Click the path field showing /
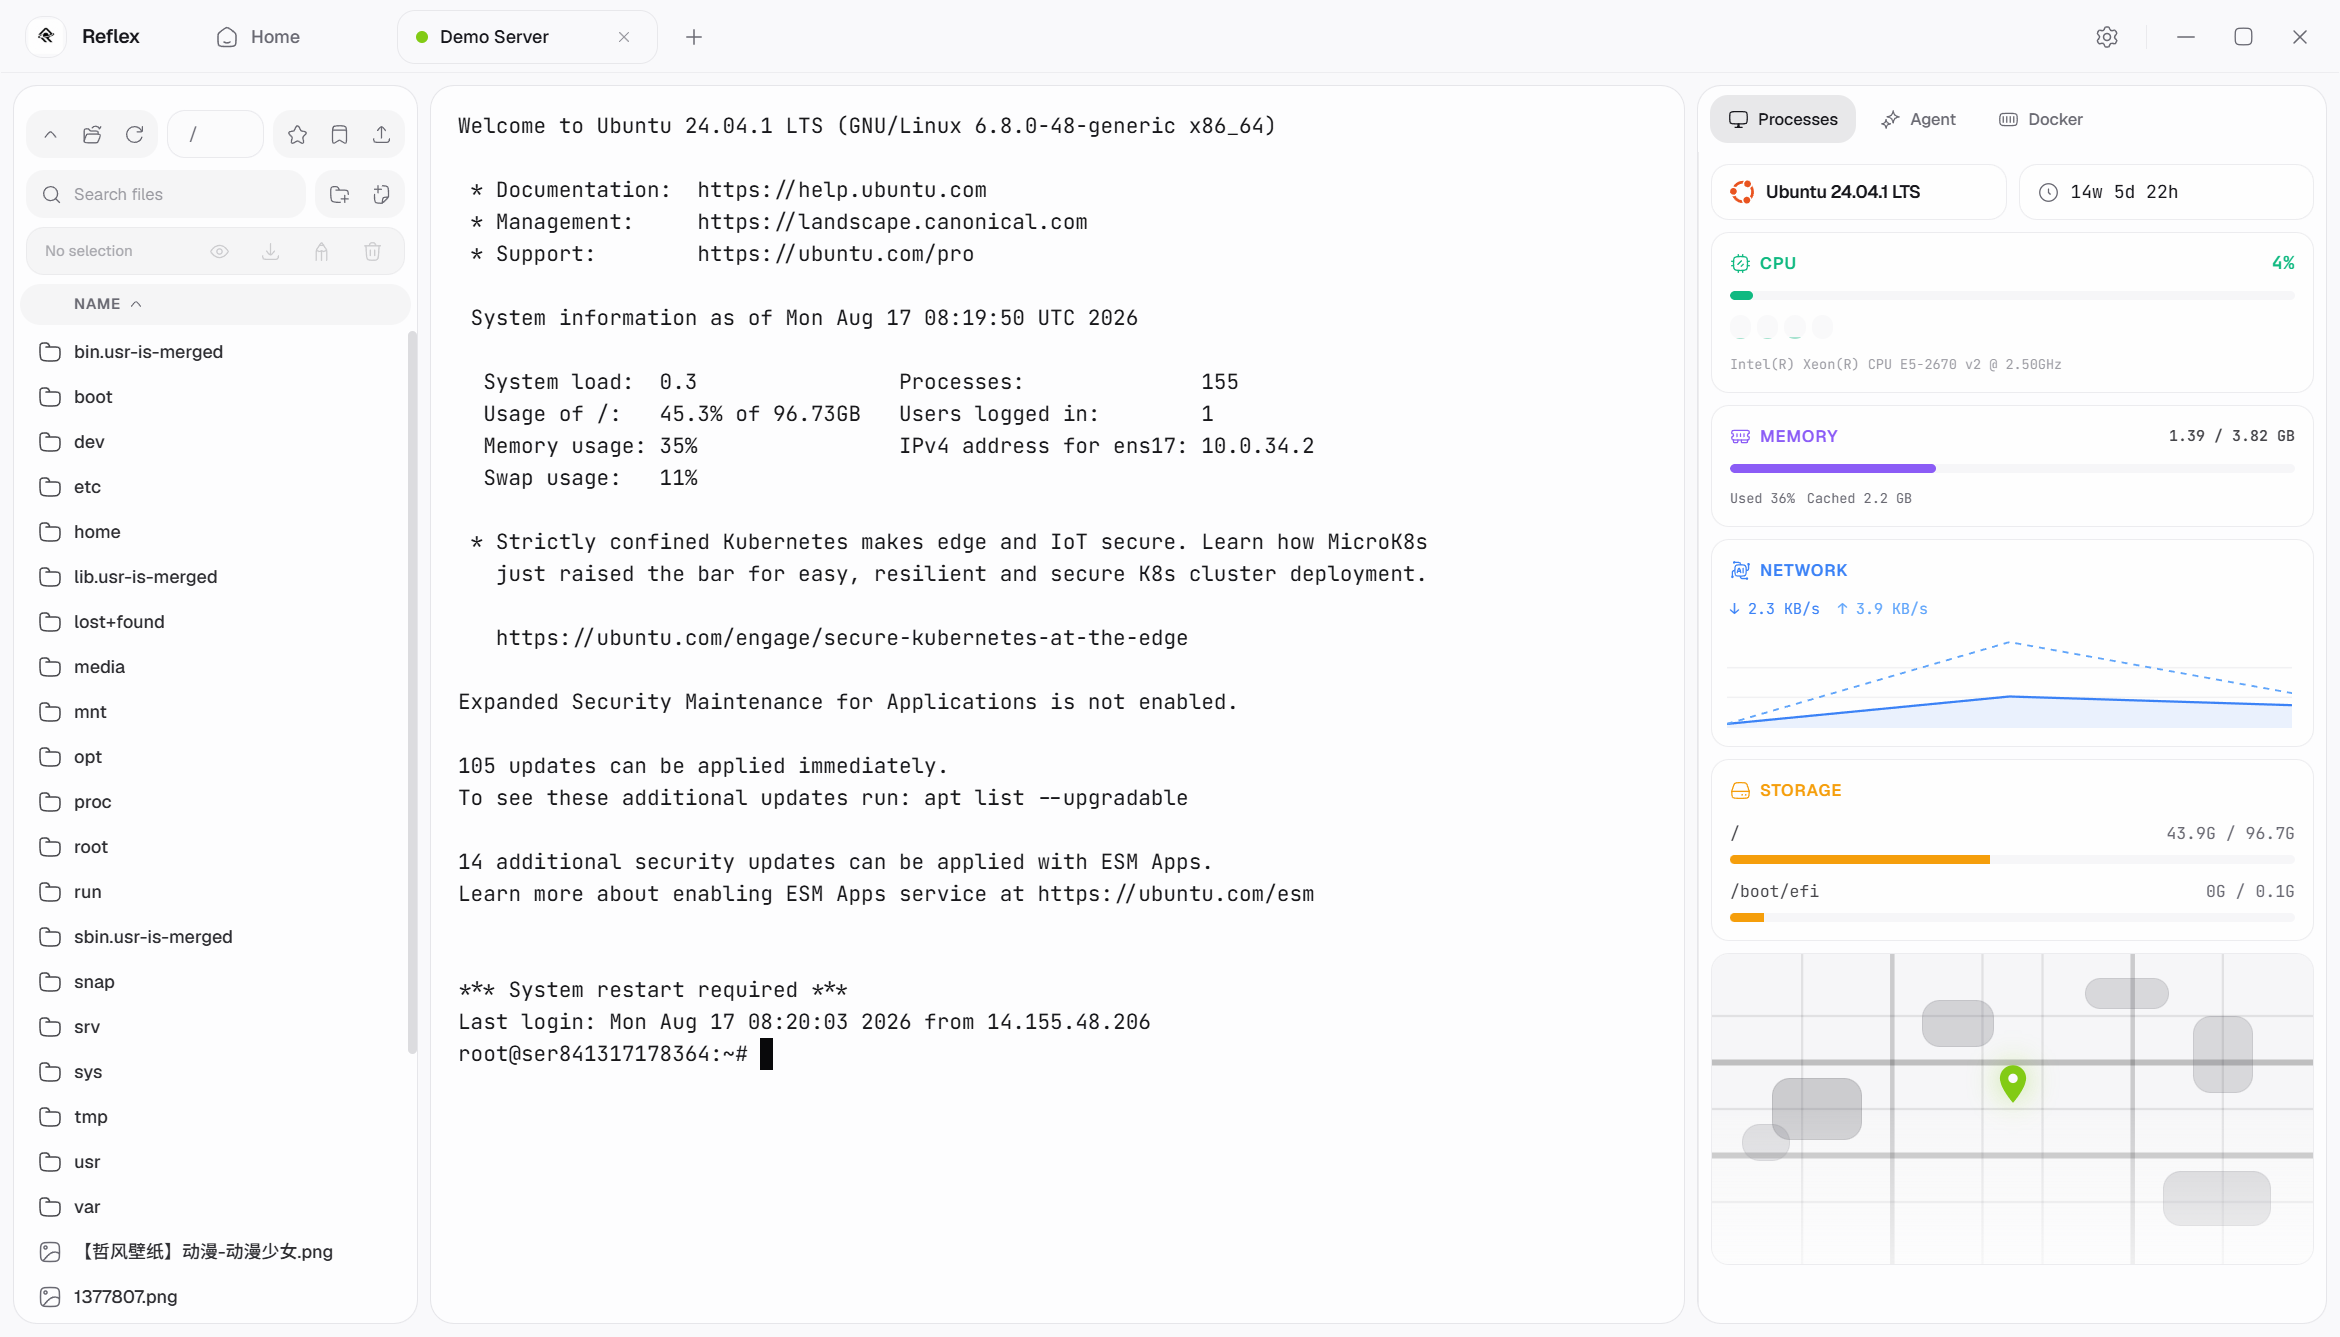Viewport: 2340px width, 1337px height. click(215, 134)
